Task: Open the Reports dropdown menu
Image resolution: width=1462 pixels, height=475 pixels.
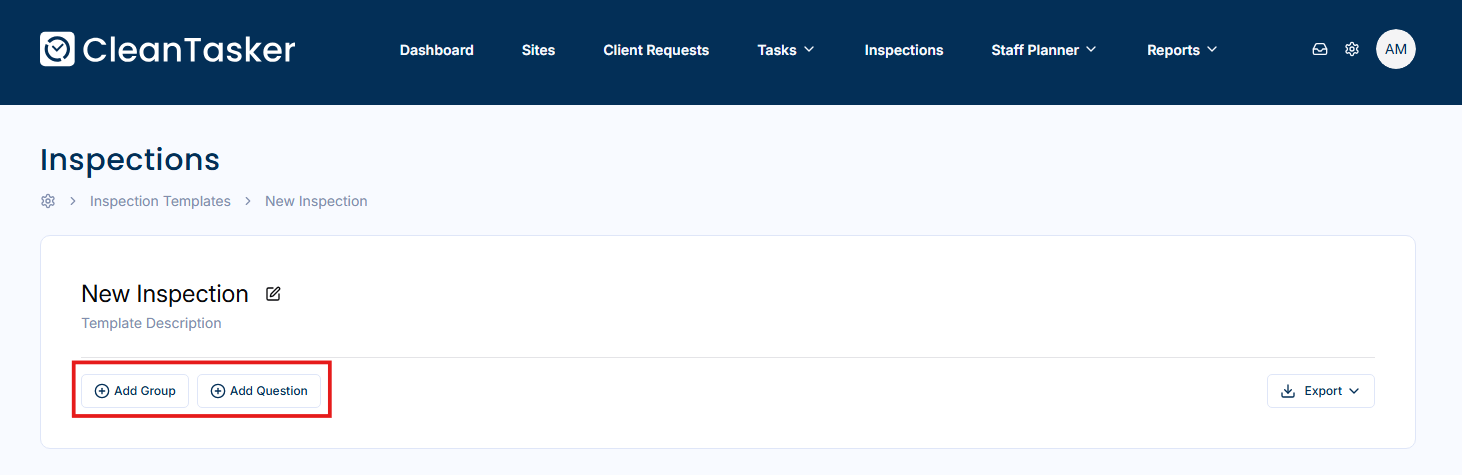Action: click(x=1182, y=50)
